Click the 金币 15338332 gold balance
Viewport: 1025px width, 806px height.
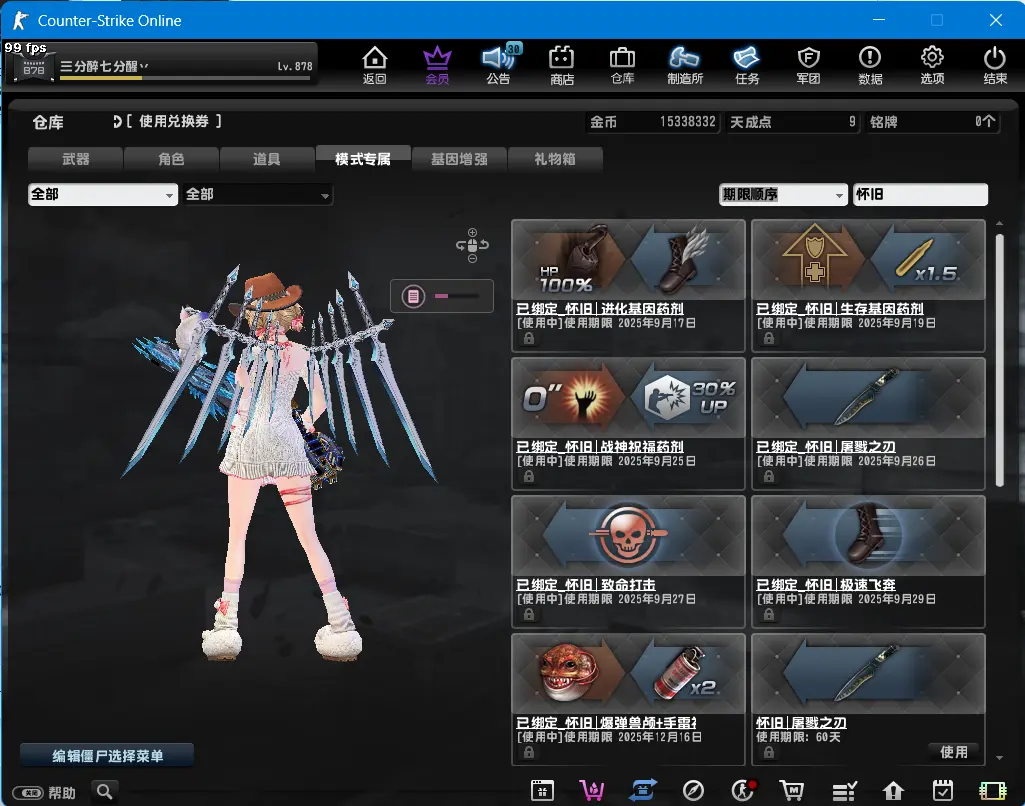(652, 122)
